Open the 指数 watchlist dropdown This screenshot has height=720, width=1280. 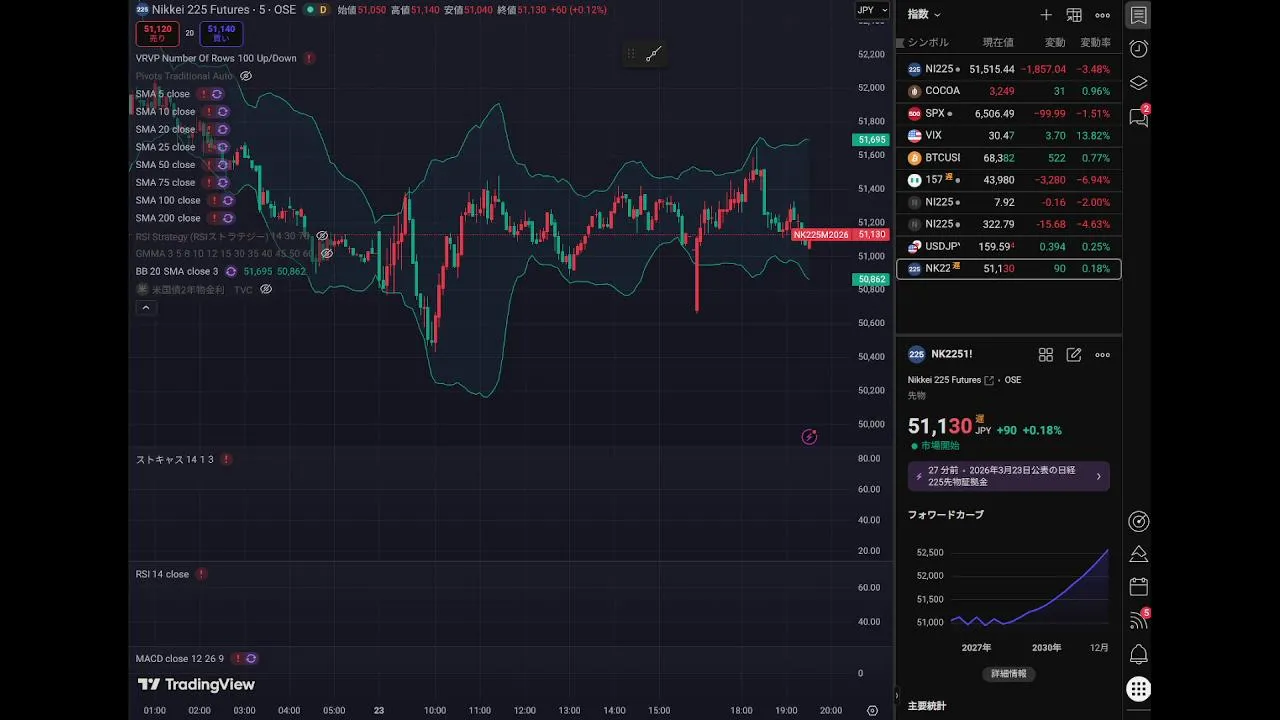(x=924, y=15)
